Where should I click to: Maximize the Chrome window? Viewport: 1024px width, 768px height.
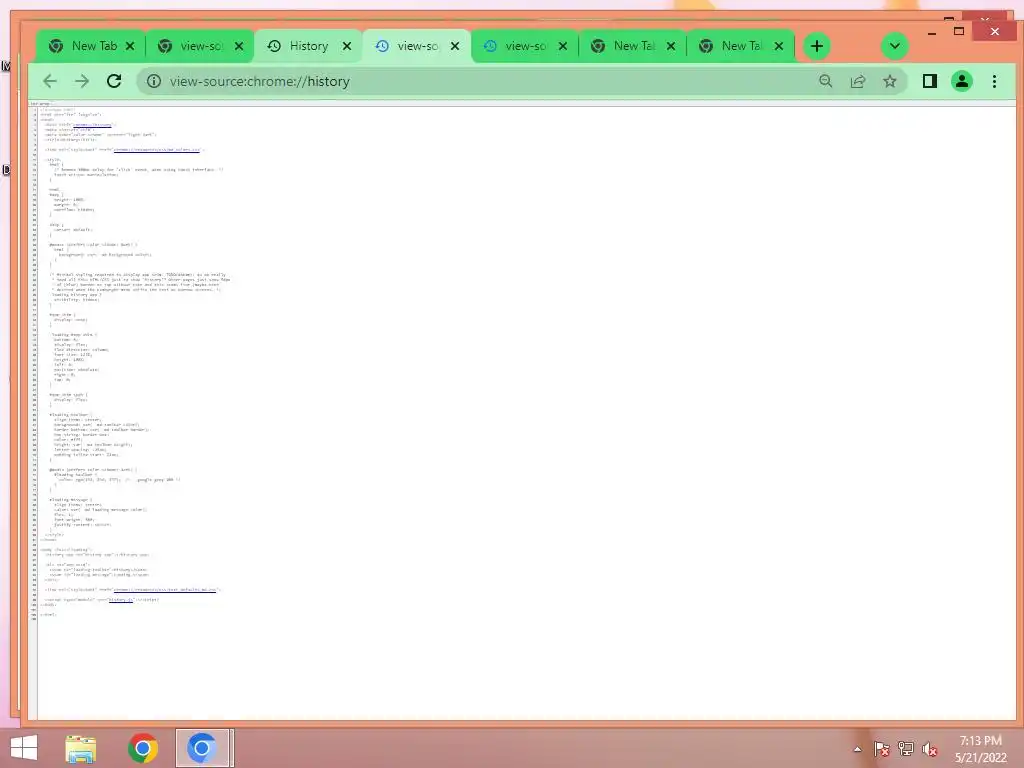tap(959, 31)
